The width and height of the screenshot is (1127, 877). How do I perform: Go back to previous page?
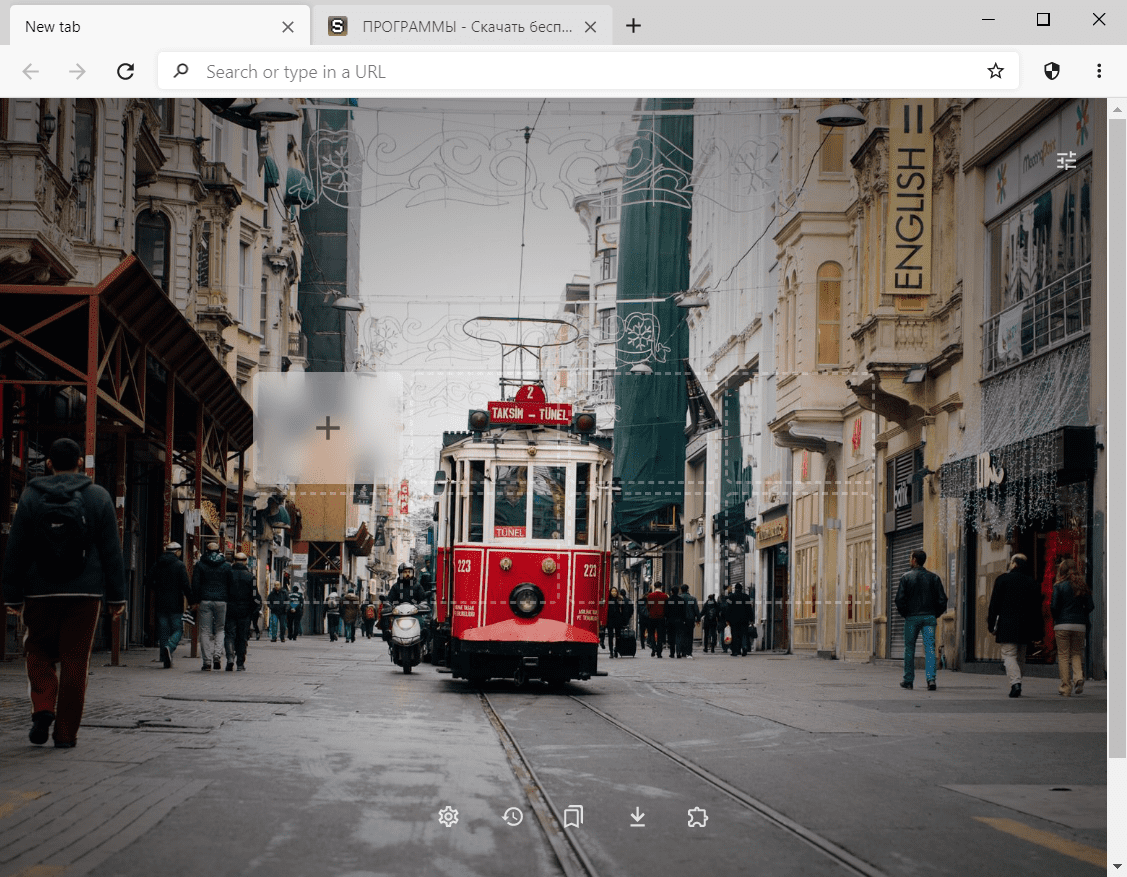pos(31,71)
